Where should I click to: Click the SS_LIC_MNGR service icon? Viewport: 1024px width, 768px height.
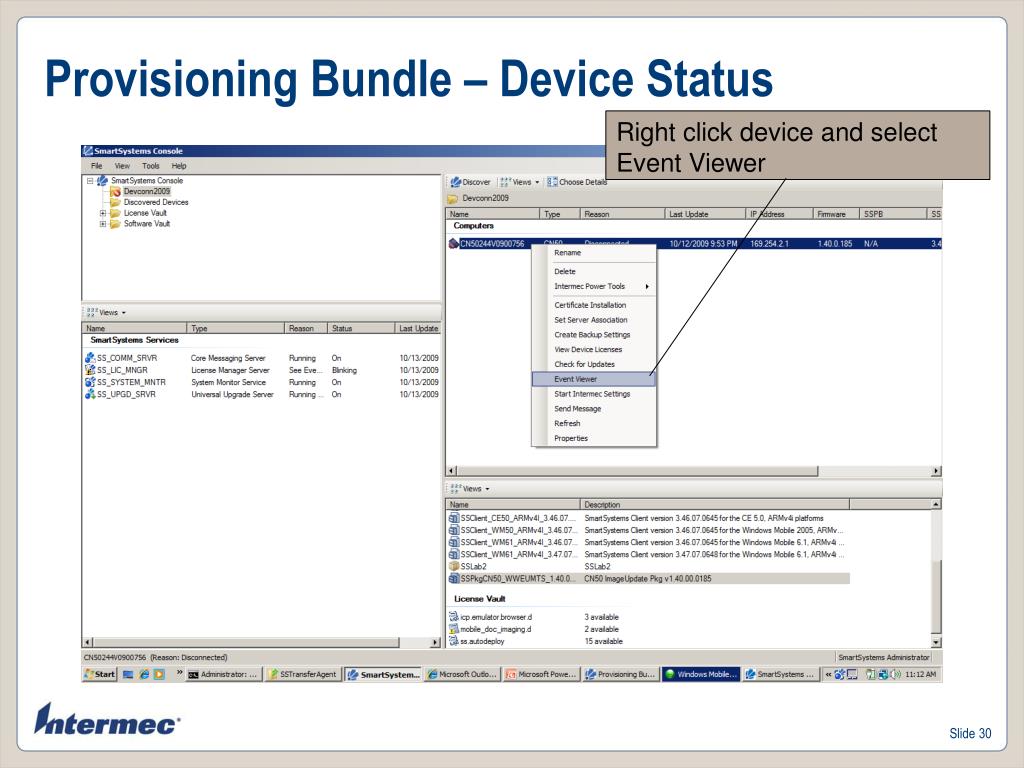pyautogui.click(x=90, y=370)
